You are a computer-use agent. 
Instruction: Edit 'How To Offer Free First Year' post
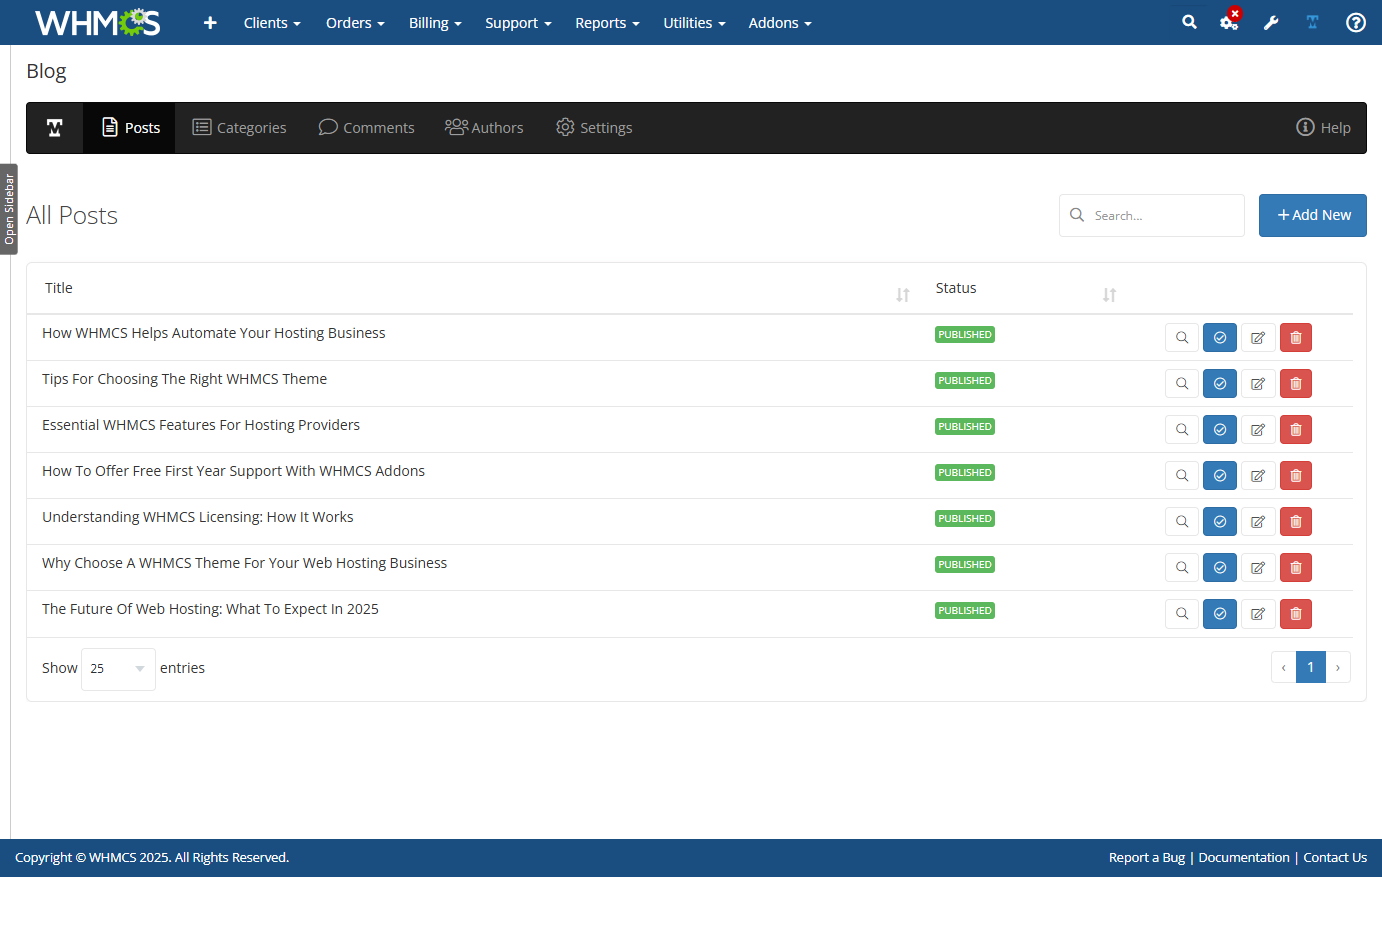tap(1258, 476)
